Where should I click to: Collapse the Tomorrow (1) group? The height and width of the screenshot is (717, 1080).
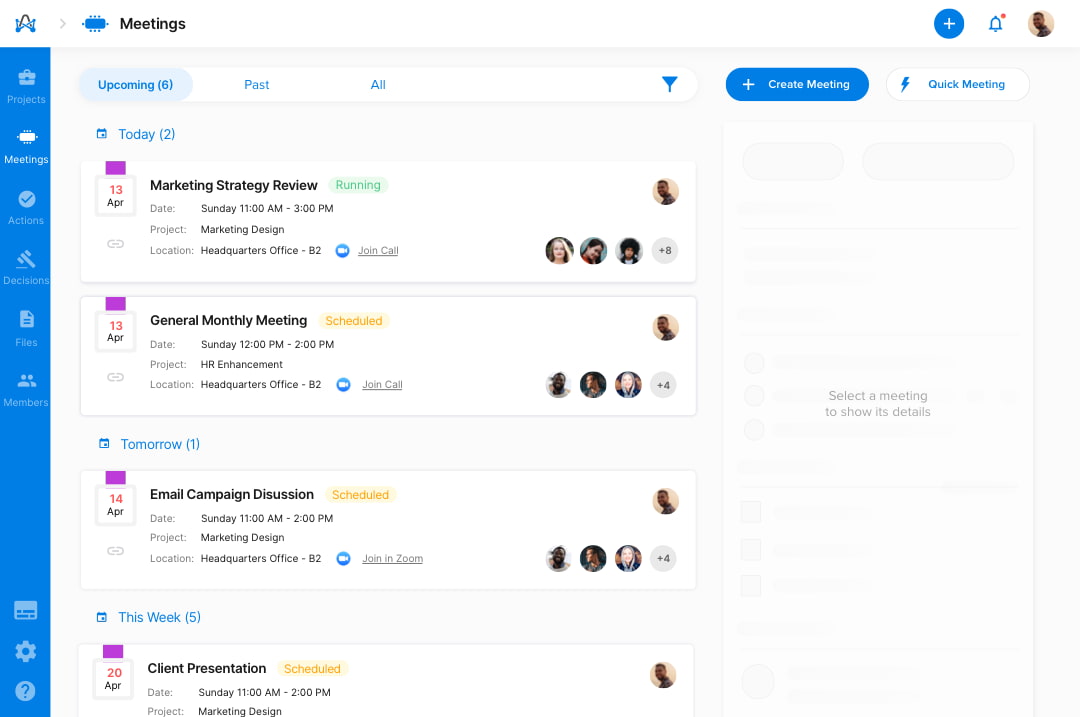(160, 444)
